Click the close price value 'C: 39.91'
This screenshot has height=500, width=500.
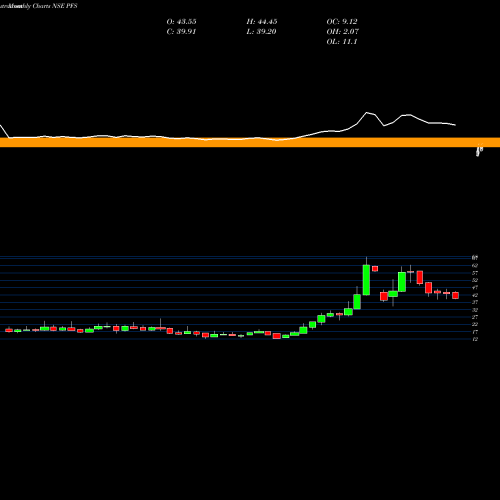[x=181, y=32]
